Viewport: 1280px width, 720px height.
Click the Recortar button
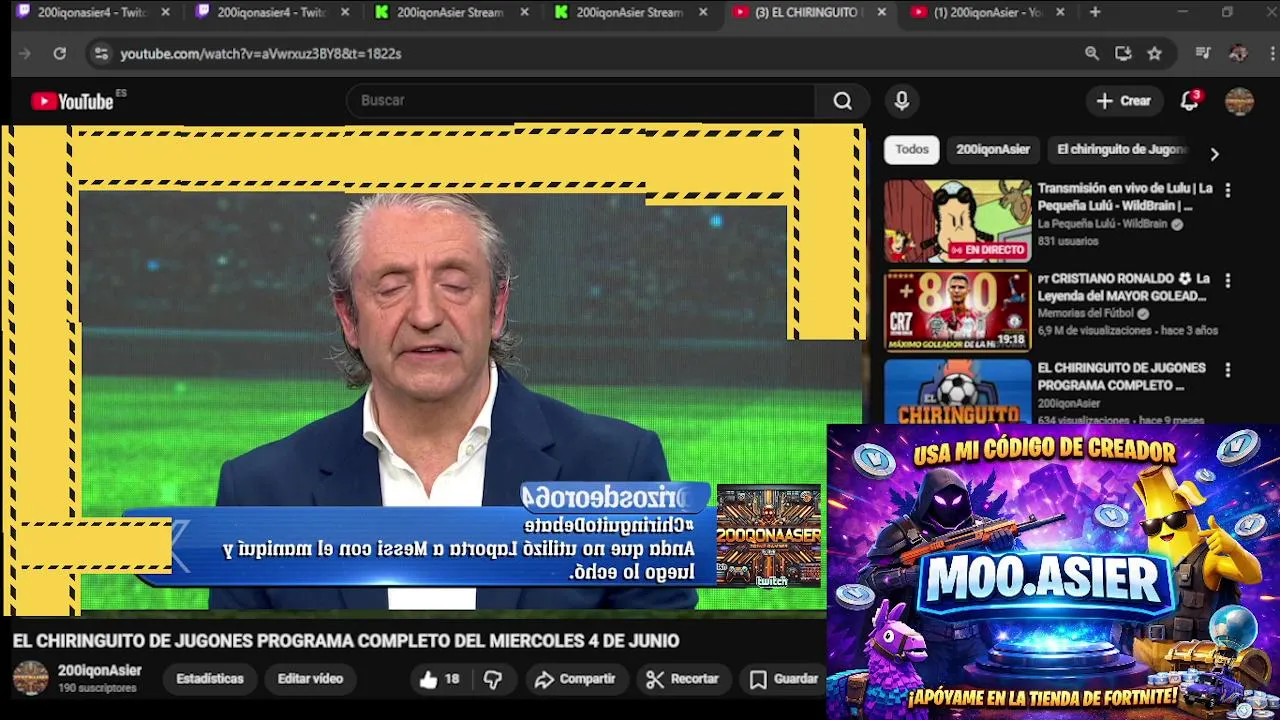click(683, 679)
